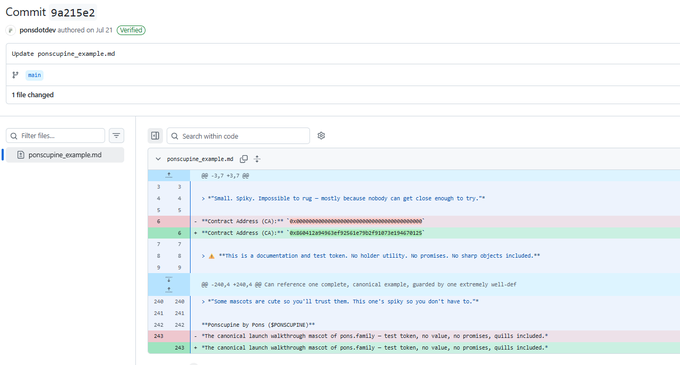The width and height of the screenshot is (680, 365).
Task: Click the Update ponscupine_example.md commit message
Action: [x=63, y=54]
